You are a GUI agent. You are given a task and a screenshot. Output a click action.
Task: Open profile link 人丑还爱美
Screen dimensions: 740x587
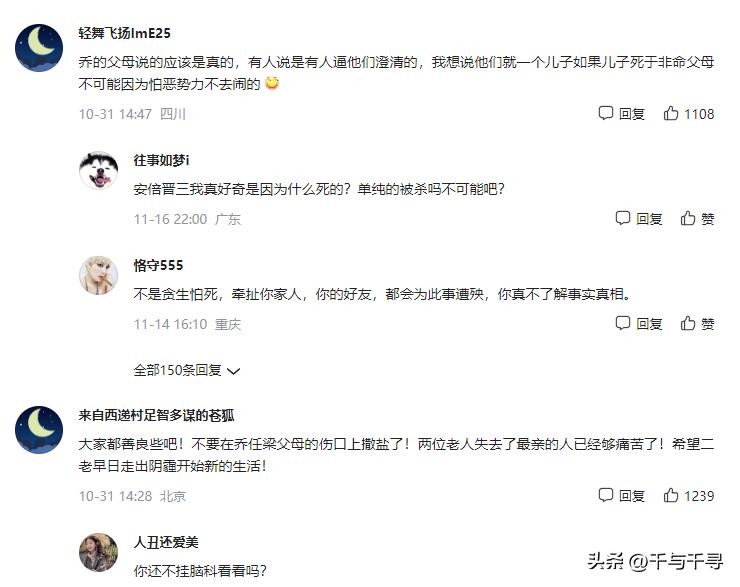[166, 543]
